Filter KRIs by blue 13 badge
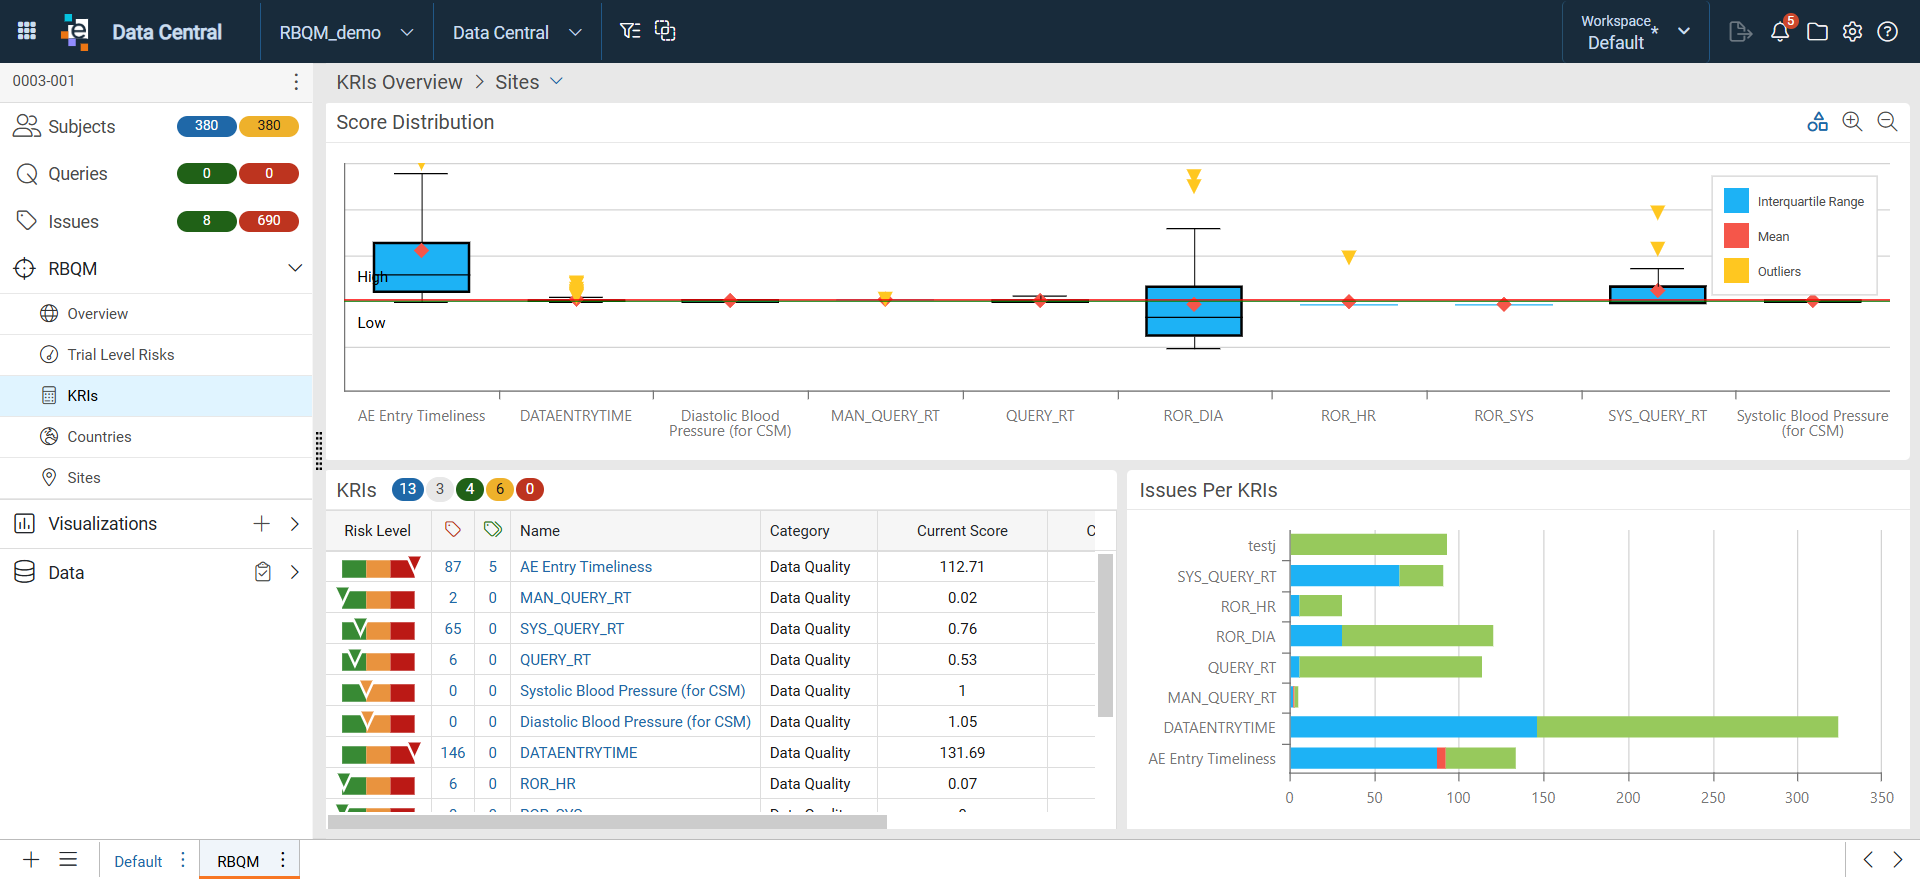Image resolution: width=1920 pixels, height=879 pixels. tap(408, 489)
